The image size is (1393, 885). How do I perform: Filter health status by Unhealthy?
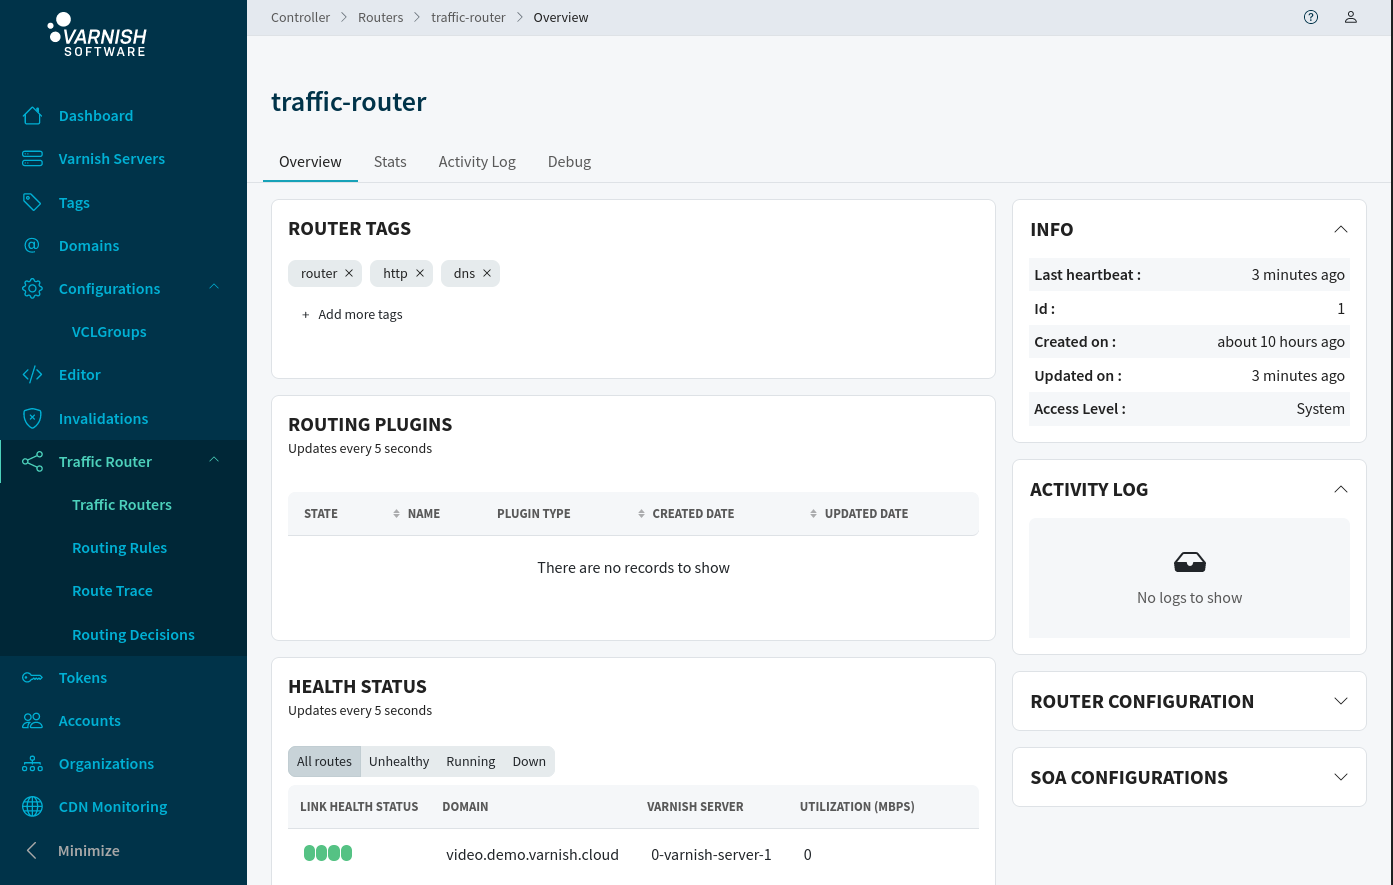[399, 761]
